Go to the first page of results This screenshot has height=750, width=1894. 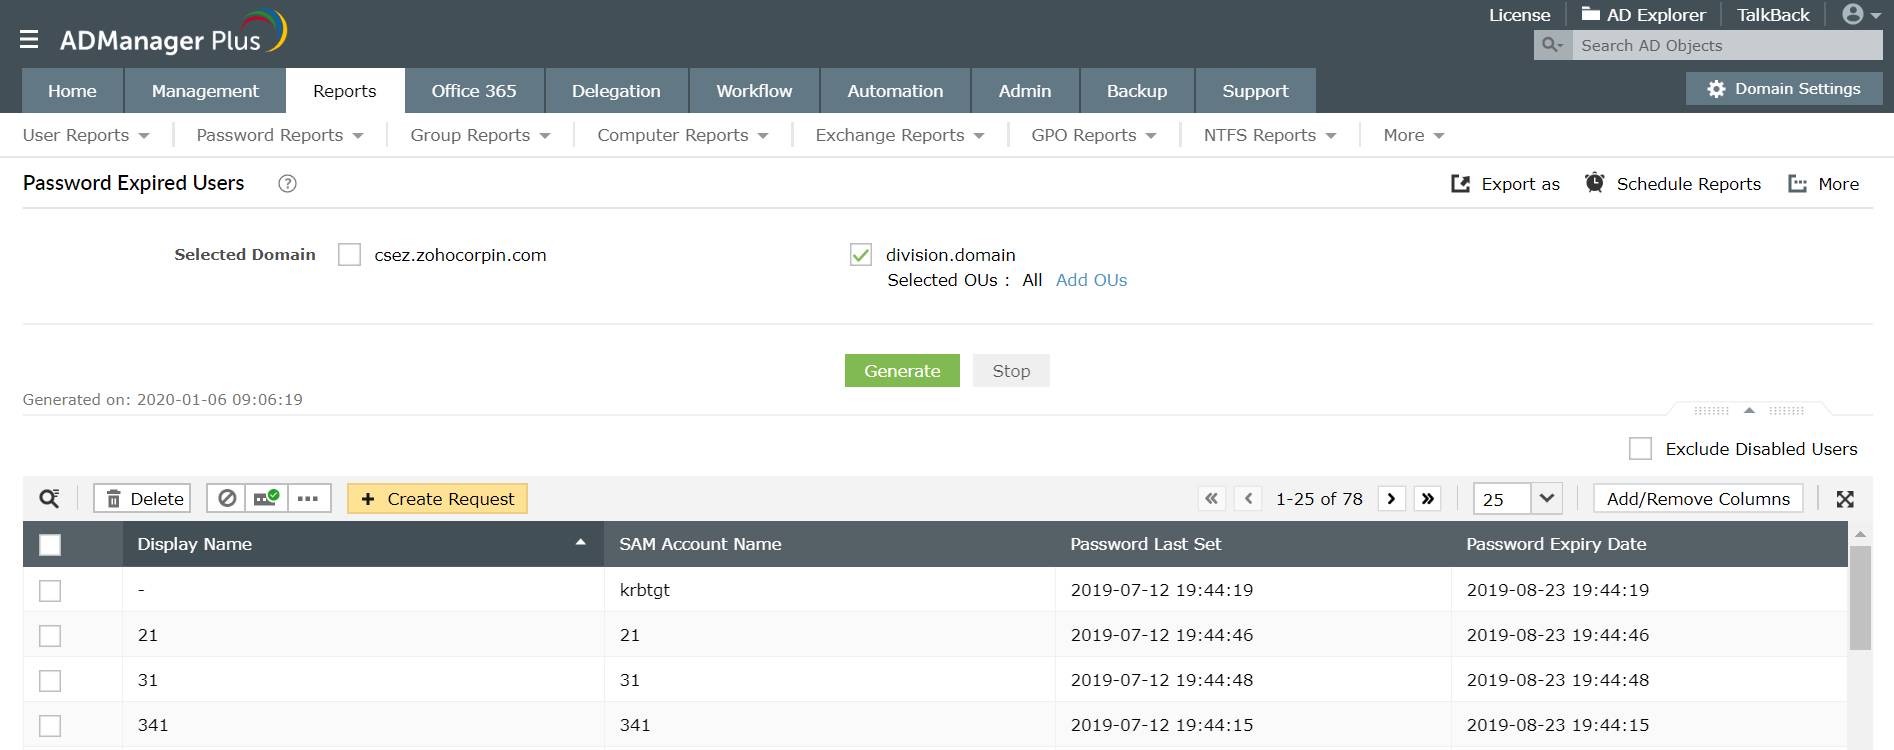(x=1211, y=498)
